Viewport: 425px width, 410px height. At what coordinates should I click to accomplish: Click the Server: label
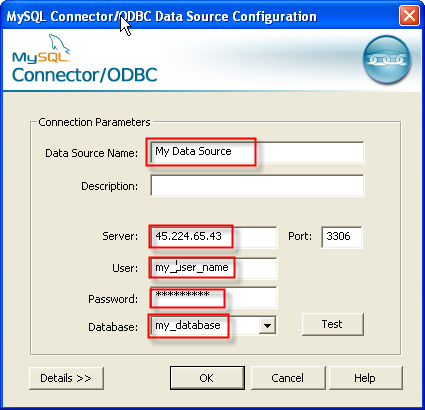click(x=120, y=236)
